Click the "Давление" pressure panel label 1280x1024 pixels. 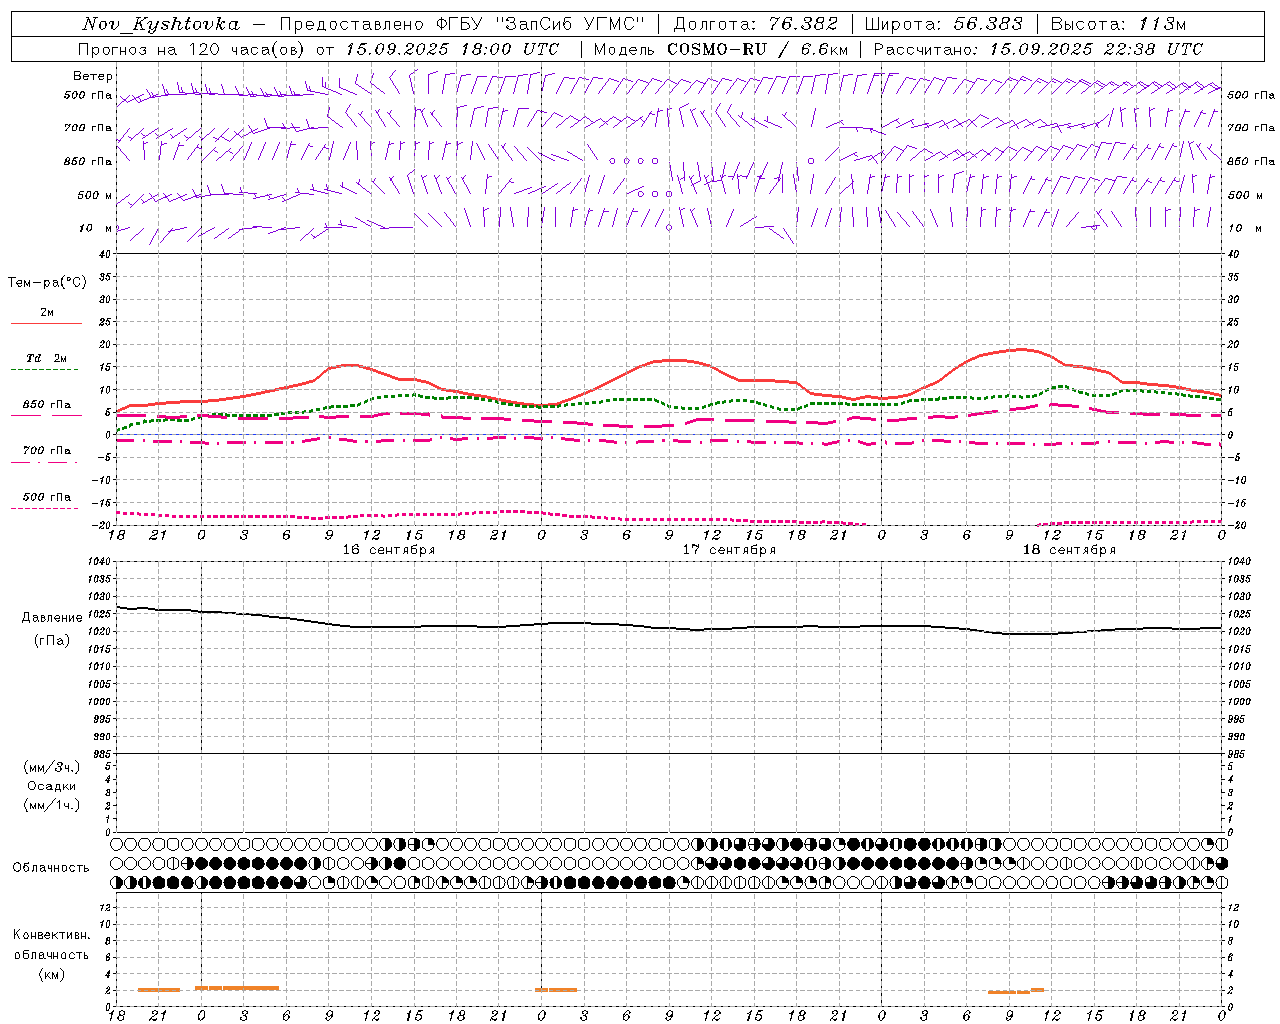[50, 618]
